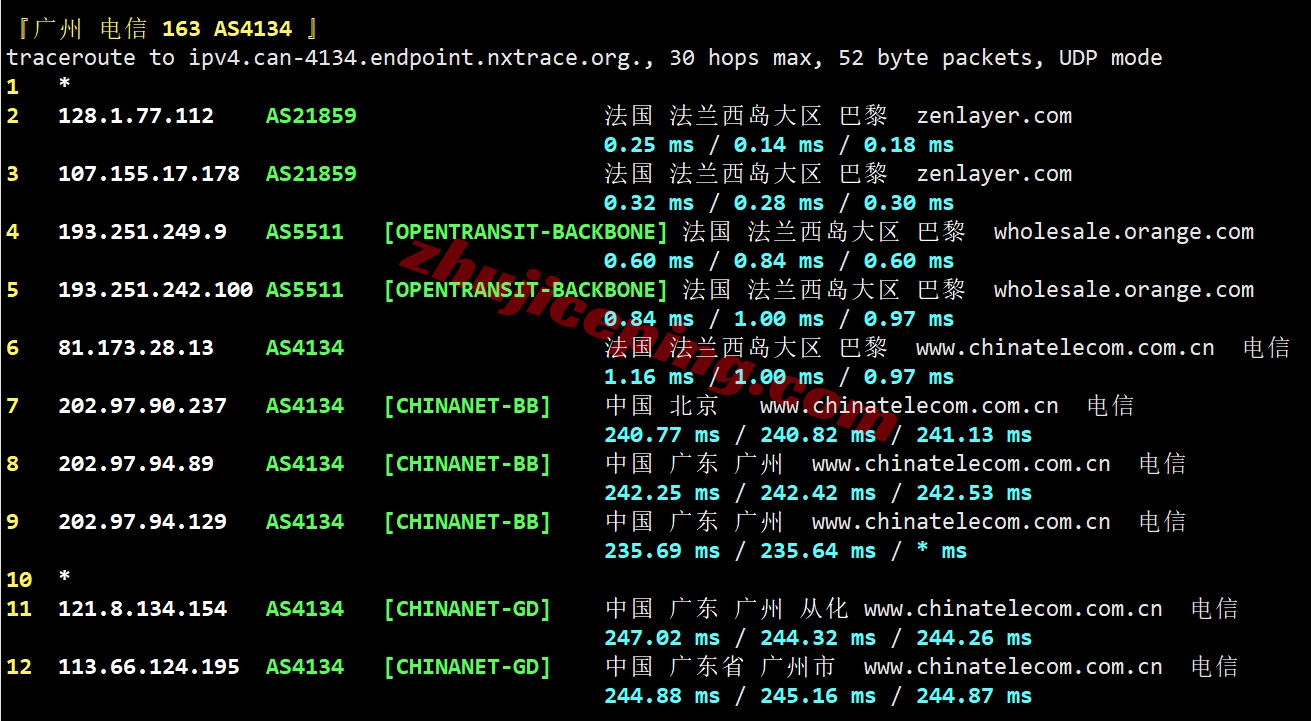The height and width of the screenshot is (721, 1311).
Task: Click AS4134 on the 81.173.28.13 row
Action: point(305,348)
